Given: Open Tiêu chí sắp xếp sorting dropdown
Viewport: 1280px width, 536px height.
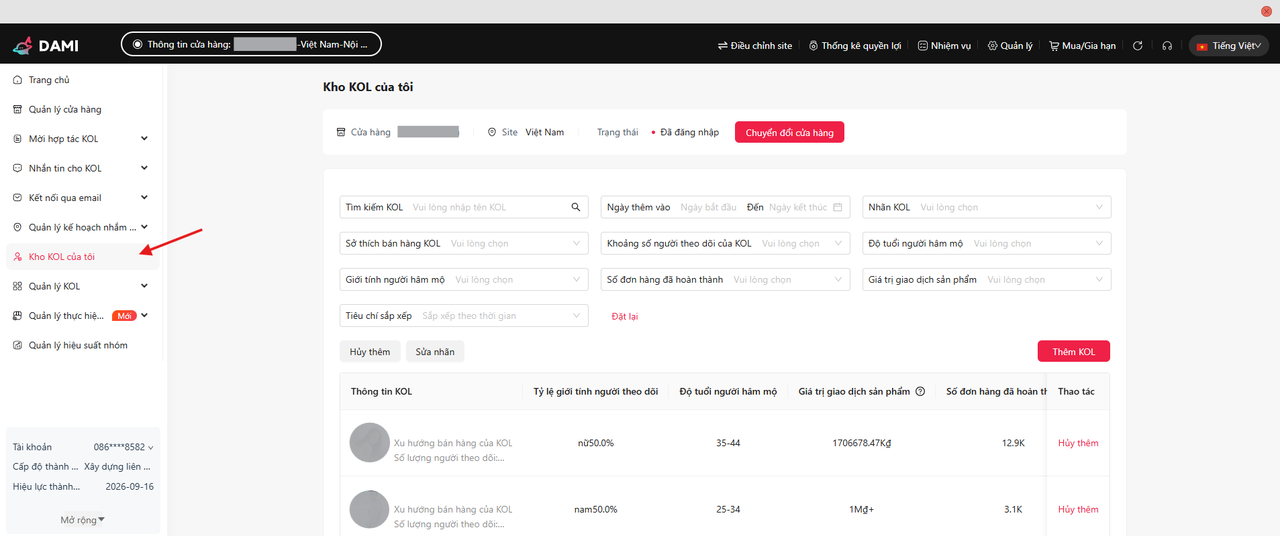Looking at the screenshot, I should [465, 316].
